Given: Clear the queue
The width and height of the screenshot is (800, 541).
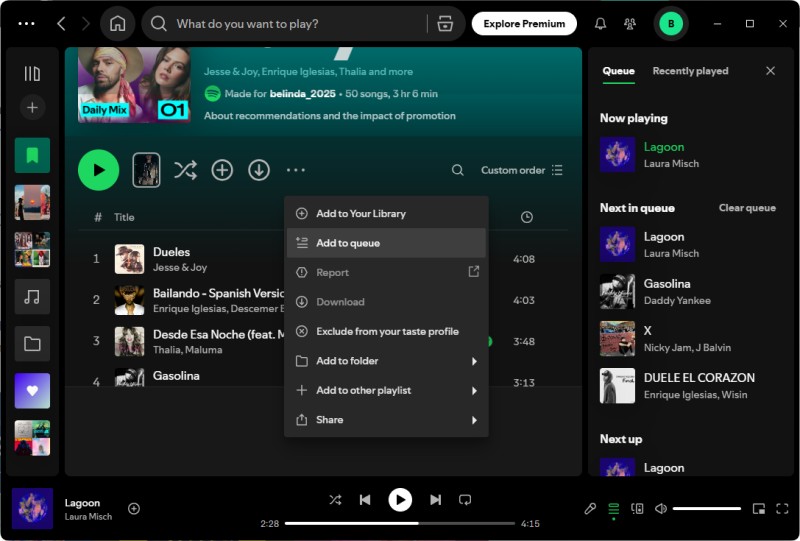Looking at the screenshot, I should pyautogui.click(x=747, y=208).
